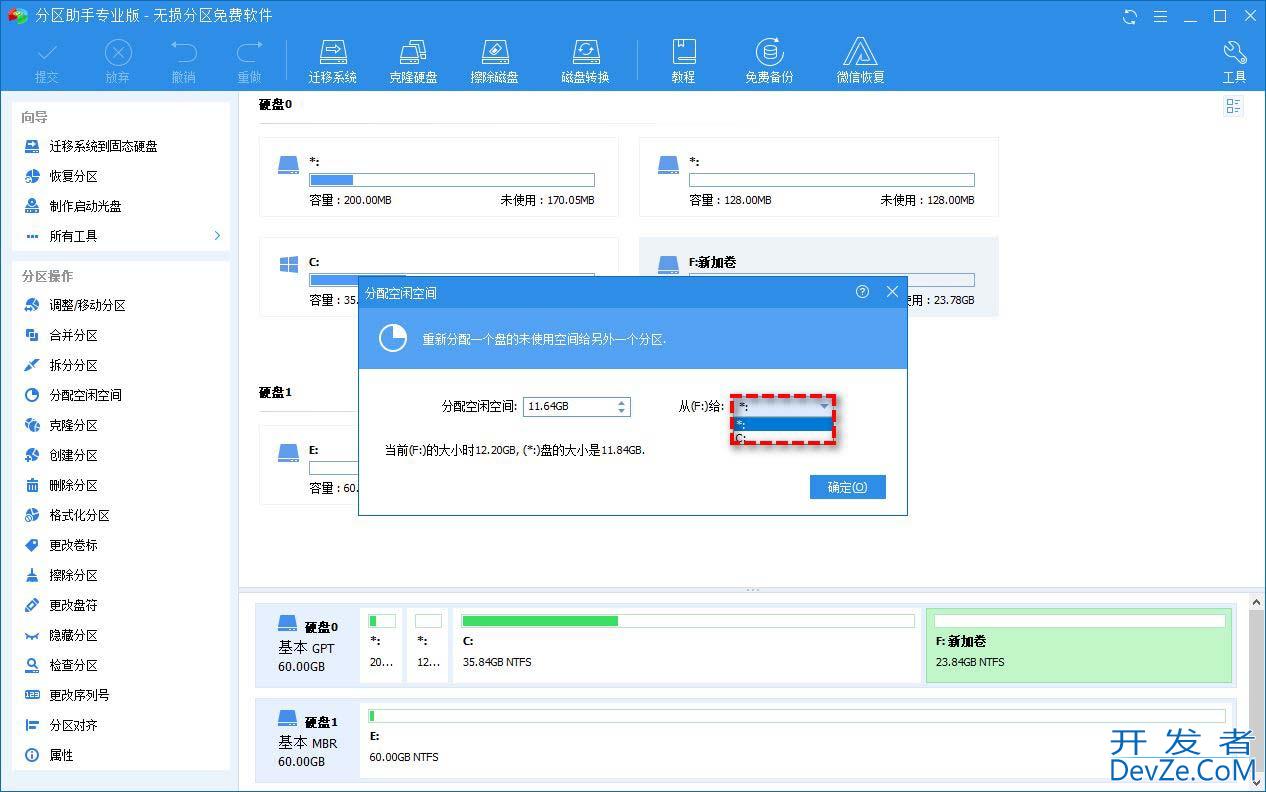Click the help icon in 分配空闲空间 dialog
1266x792 pixels.
(863, 292)
